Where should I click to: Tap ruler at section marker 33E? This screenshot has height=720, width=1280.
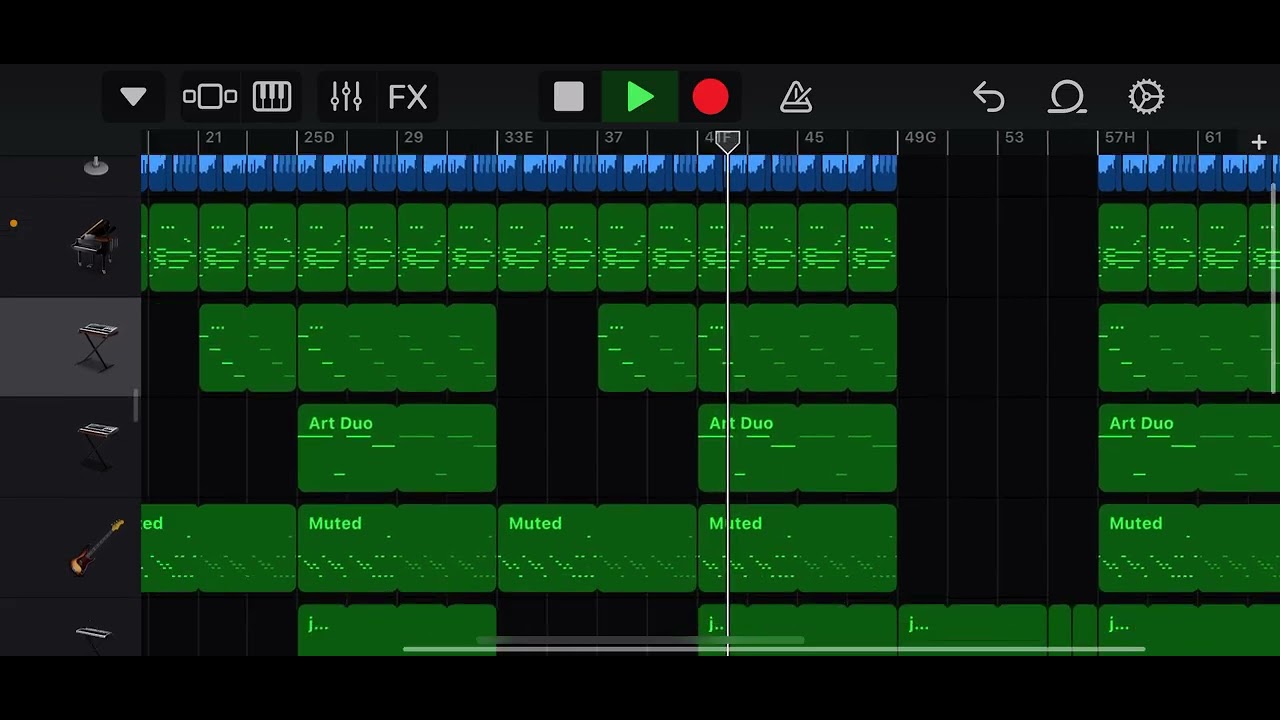pos(519,138)
